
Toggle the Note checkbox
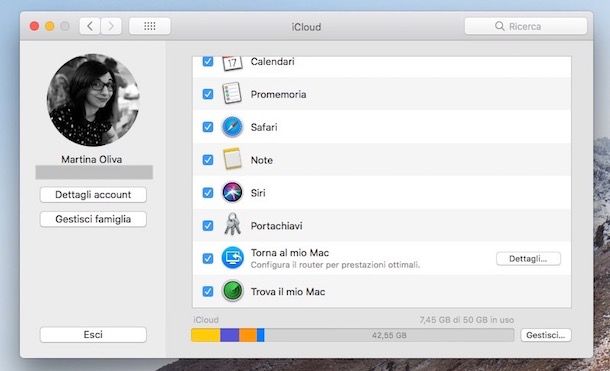tap(208, 160)
